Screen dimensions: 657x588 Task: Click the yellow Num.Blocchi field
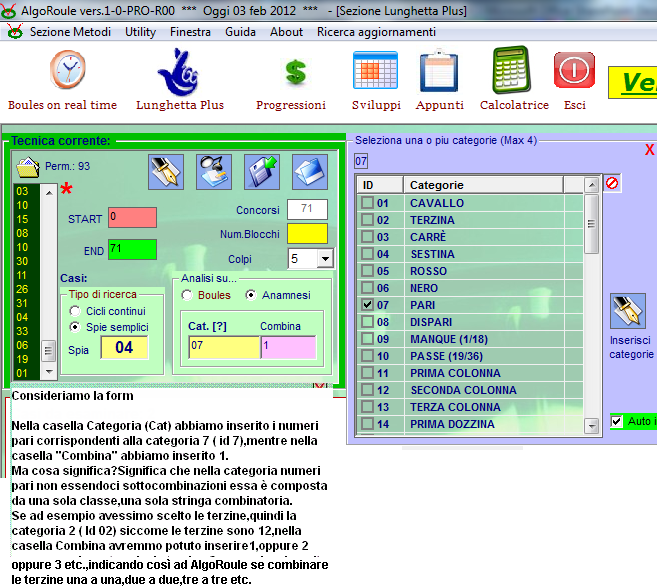(x=307, y=233)
